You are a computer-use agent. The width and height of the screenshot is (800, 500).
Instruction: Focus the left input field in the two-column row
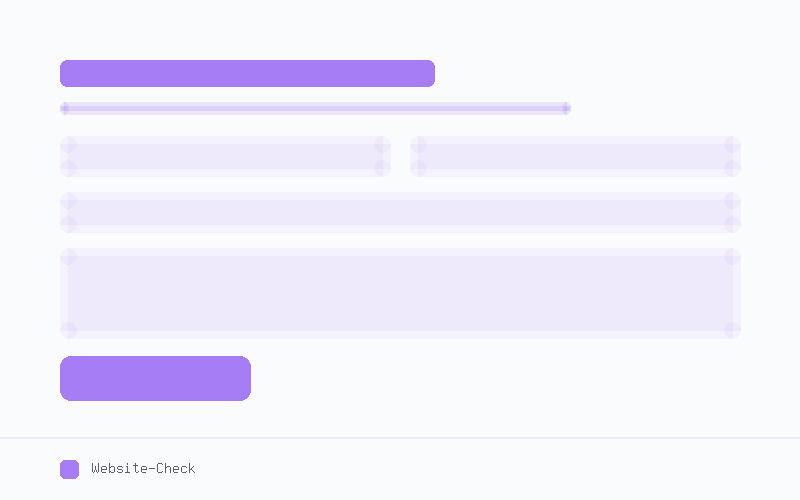tap(226, 157)
